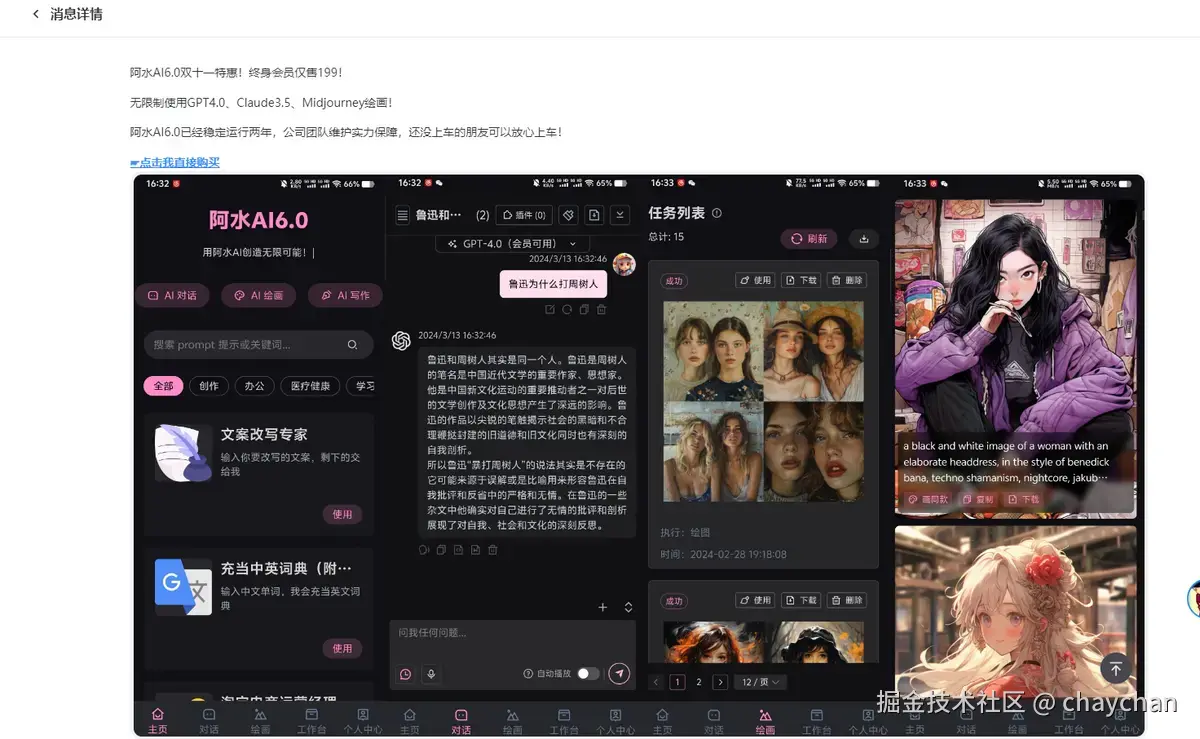Click the magnifier icon in prompt search

352,345
